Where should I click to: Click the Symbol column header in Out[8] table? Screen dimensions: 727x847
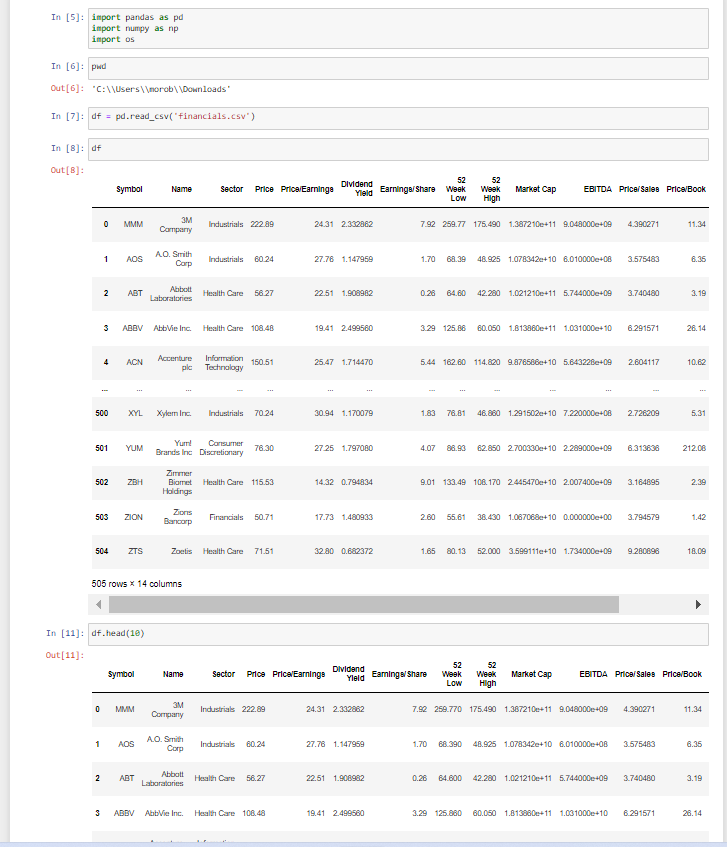pyautogui.click(x=129, y=189)
